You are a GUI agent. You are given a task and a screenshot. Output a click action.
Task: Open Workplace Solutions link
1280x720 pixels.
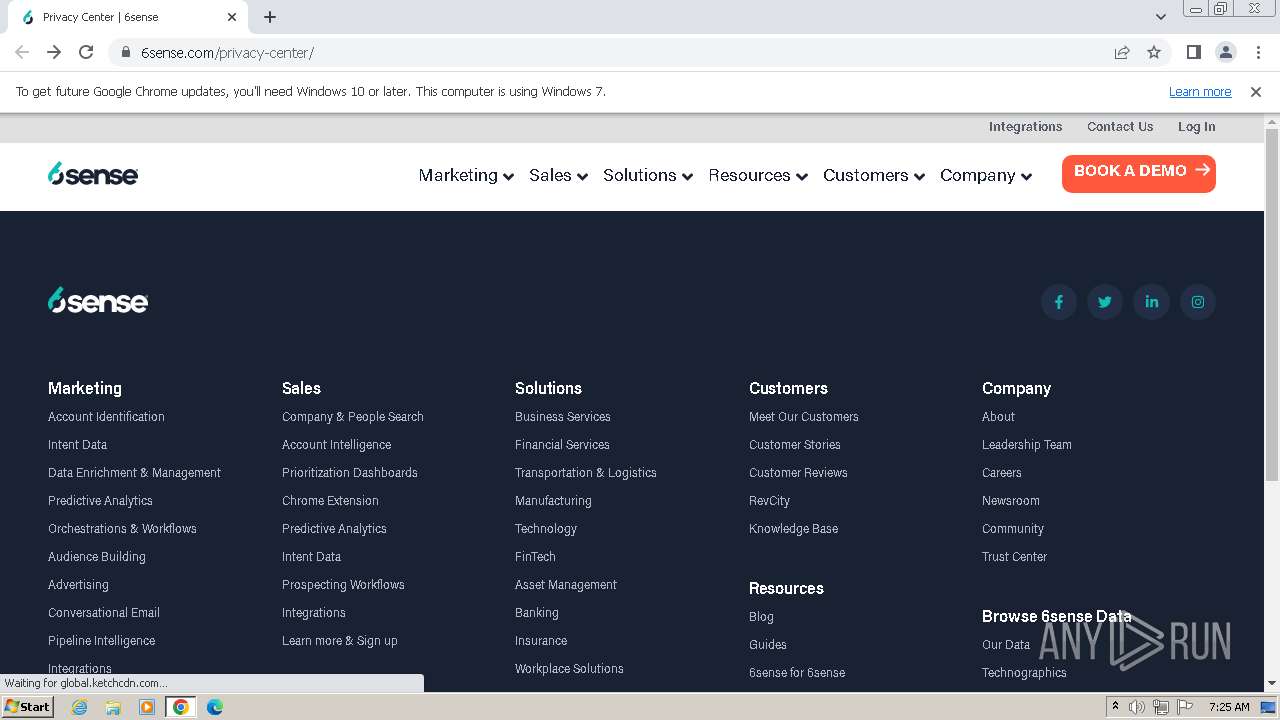pyautogui.click(x=569, y=669)
